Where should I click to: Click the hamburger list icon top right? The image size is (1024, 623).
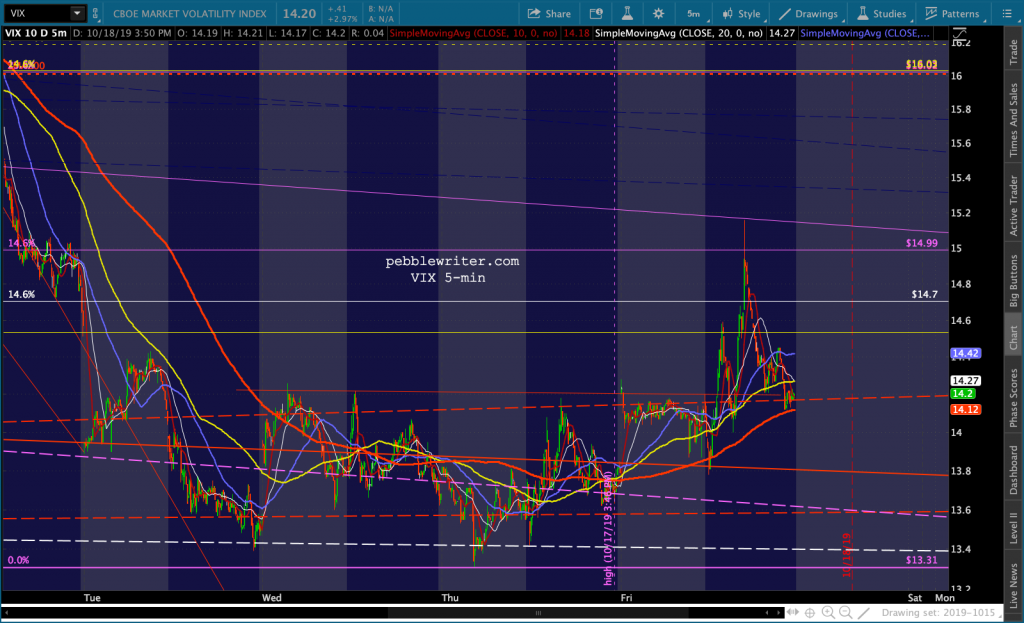click(1011, 13)
